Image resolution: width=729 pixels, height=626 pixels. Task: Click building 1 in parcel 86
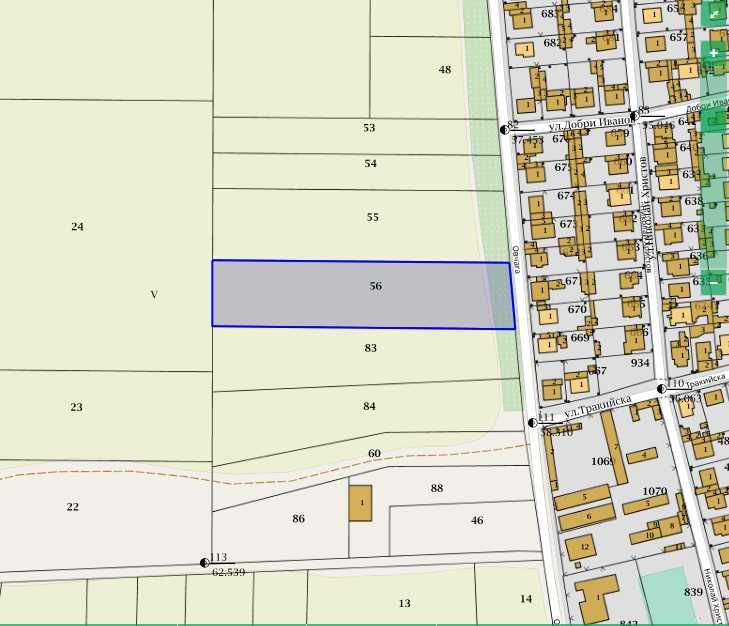pyautogui.click(x=360, y=503)
